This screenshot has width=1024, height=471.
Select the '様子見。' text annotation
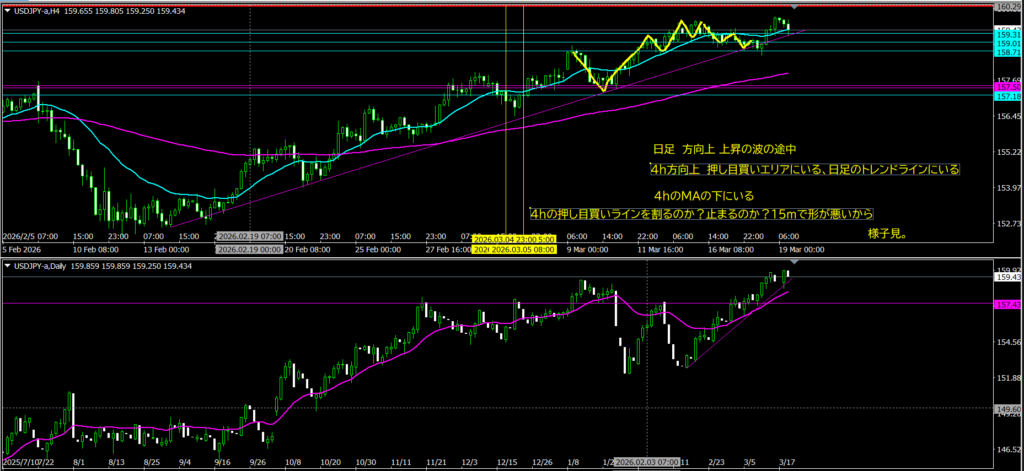click(x=888, y=233)
